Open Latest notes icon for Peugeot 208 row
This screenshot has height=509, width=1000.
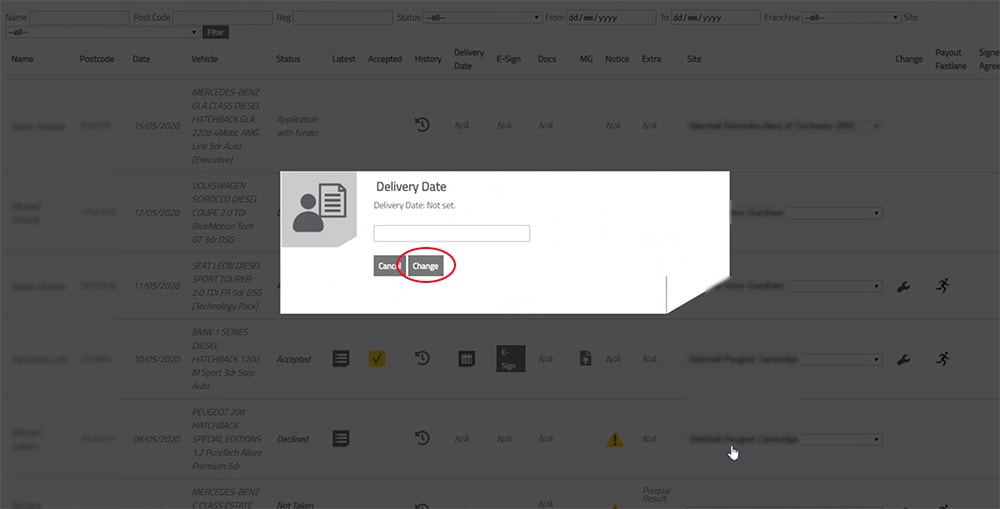[x=341, y=438]
